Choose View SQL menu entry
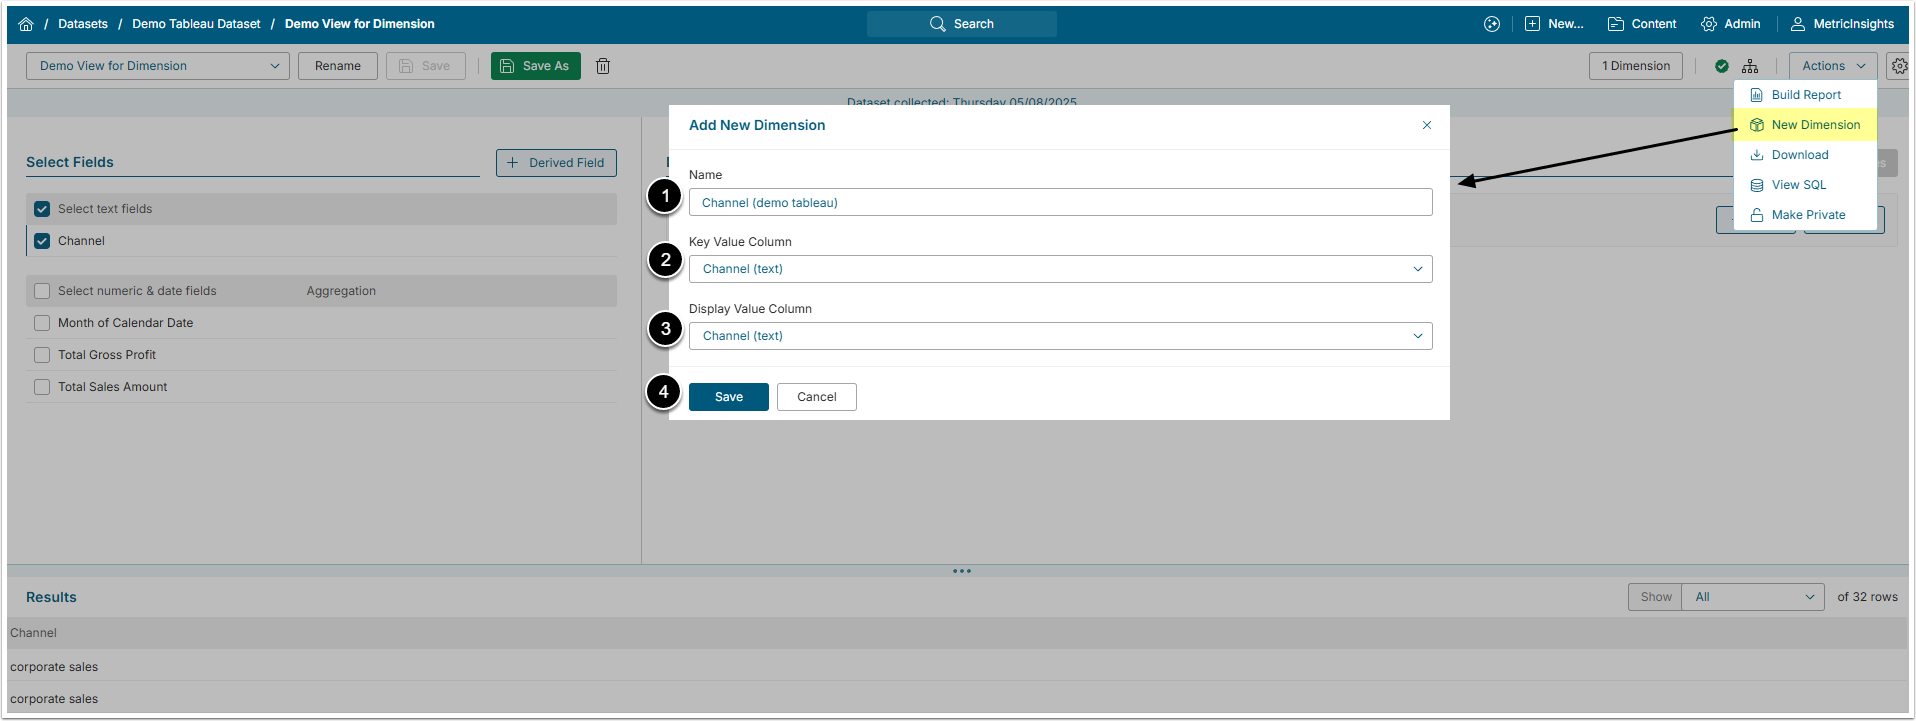This screenshot has width=1916, height=721. tap(1805, 185)
